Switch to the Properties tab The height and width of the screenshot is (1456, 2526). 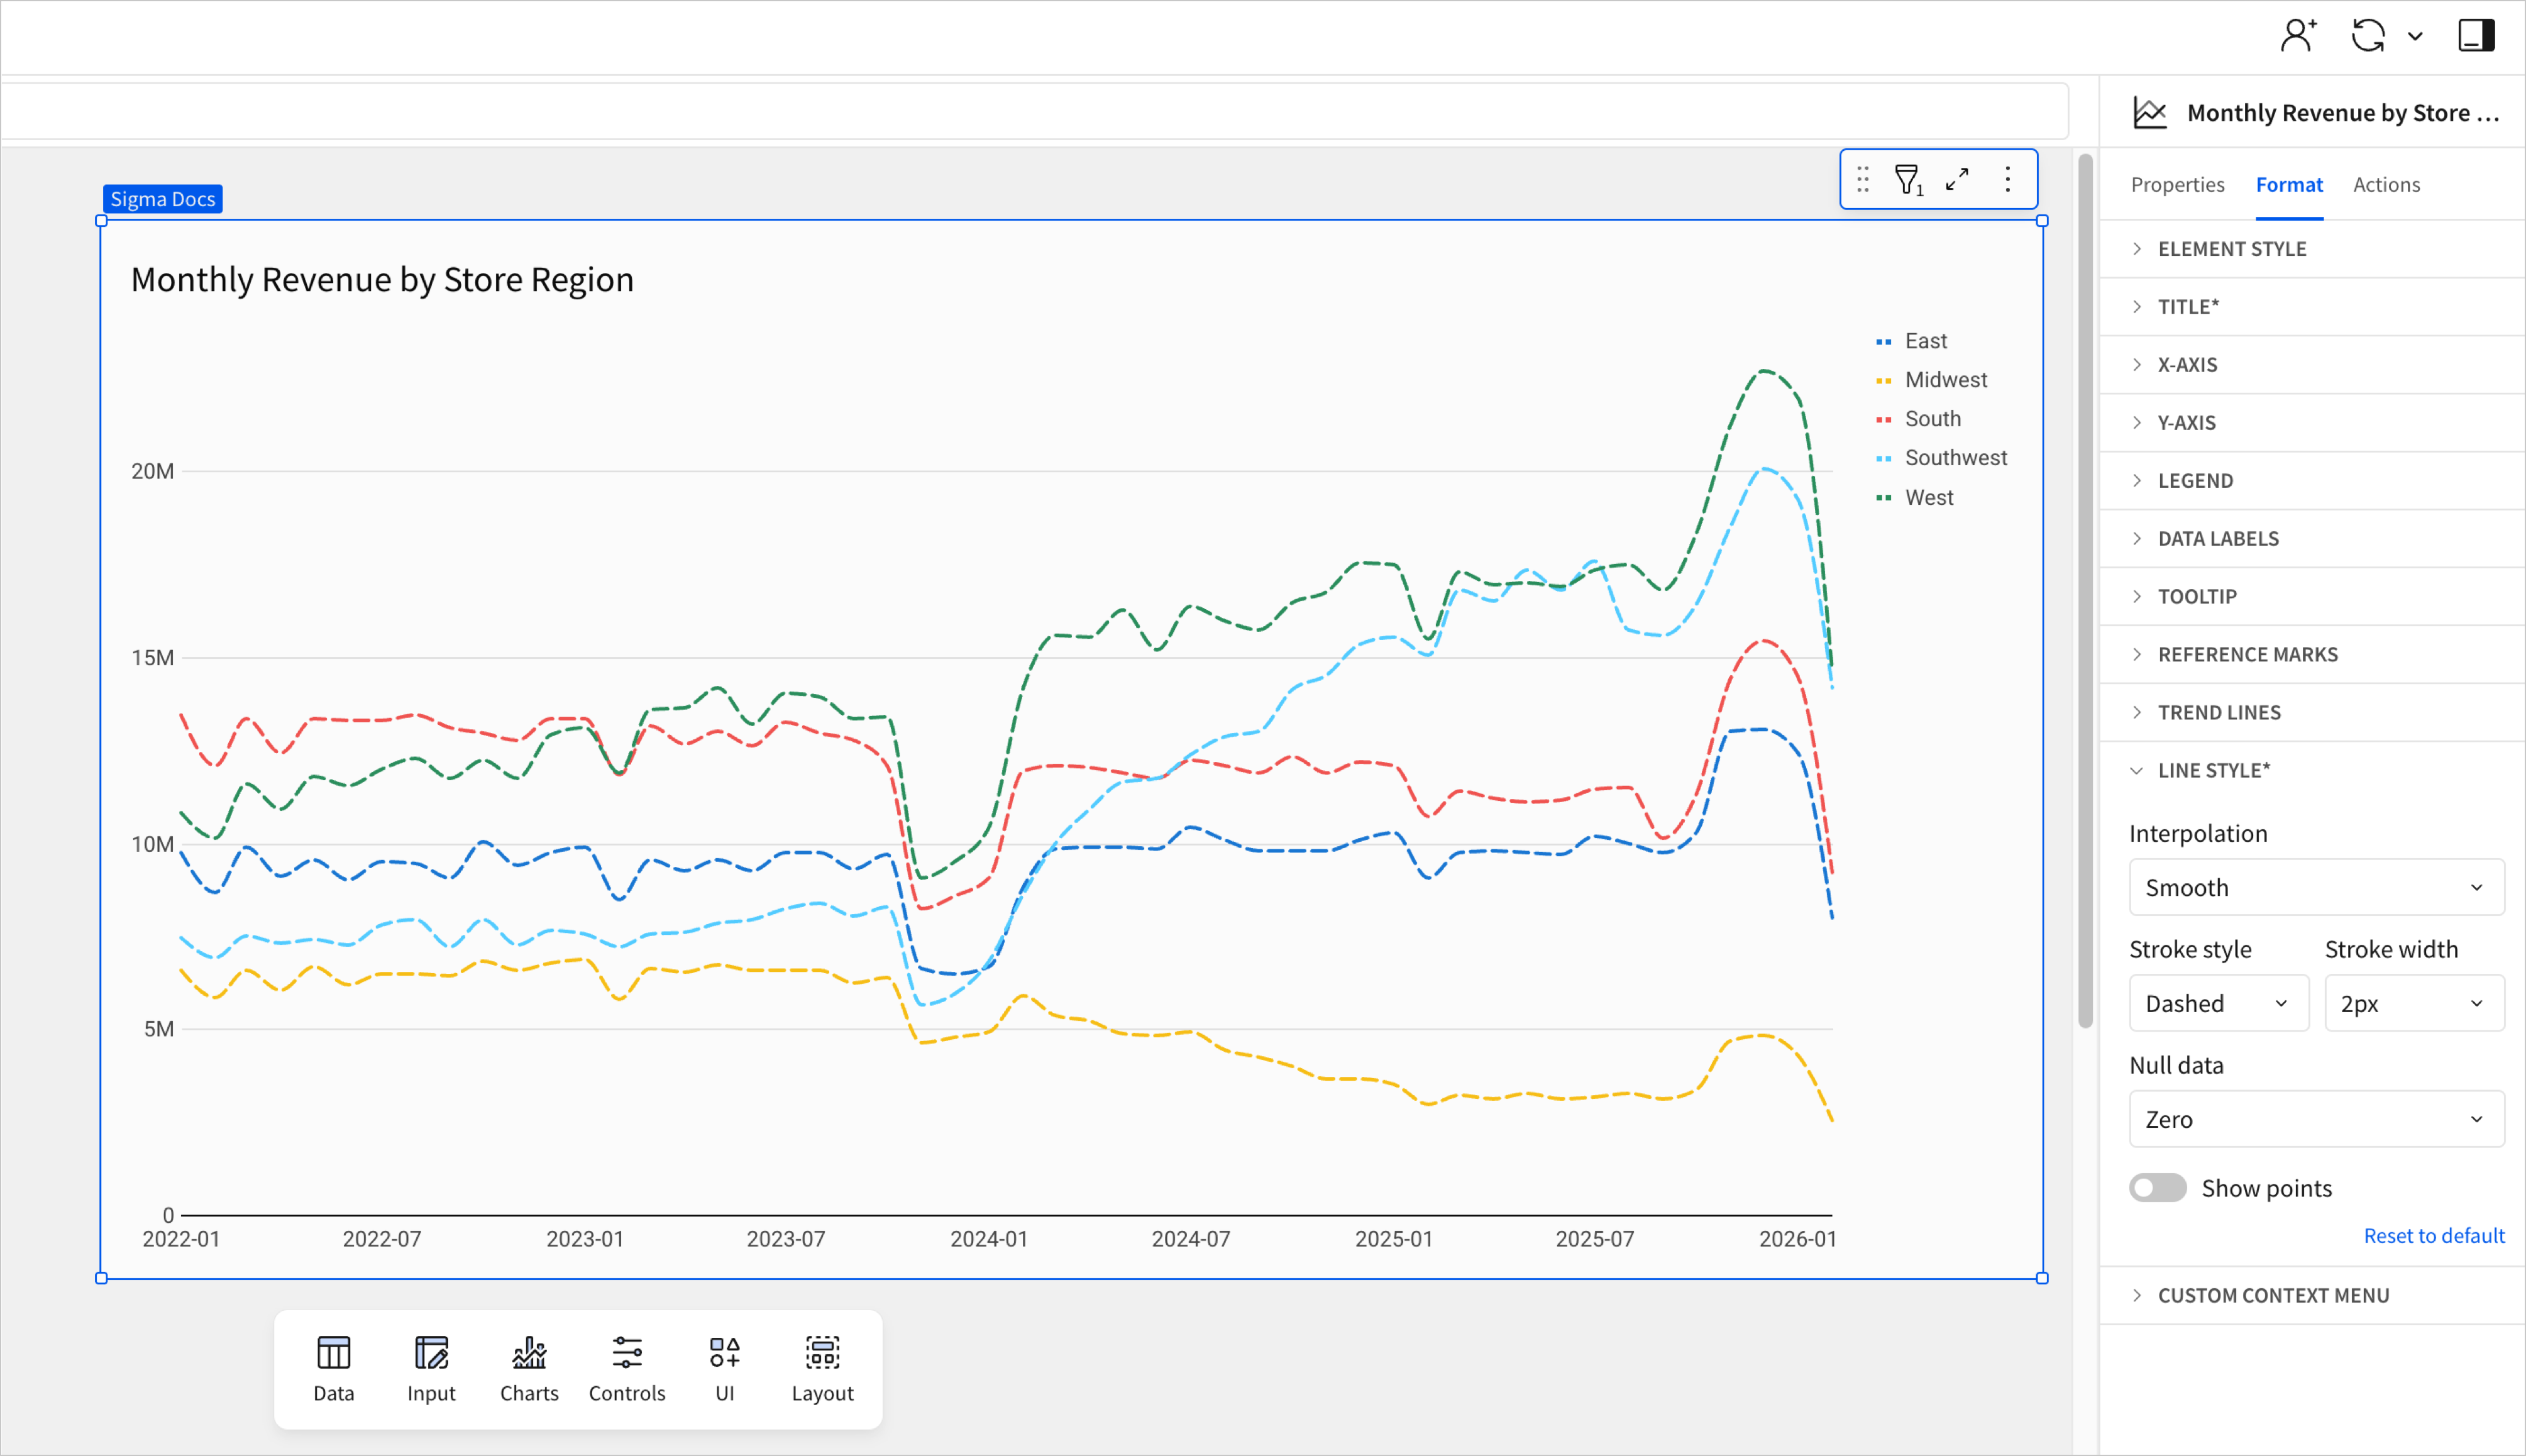pyautogui.click(x=2179, y=184)
